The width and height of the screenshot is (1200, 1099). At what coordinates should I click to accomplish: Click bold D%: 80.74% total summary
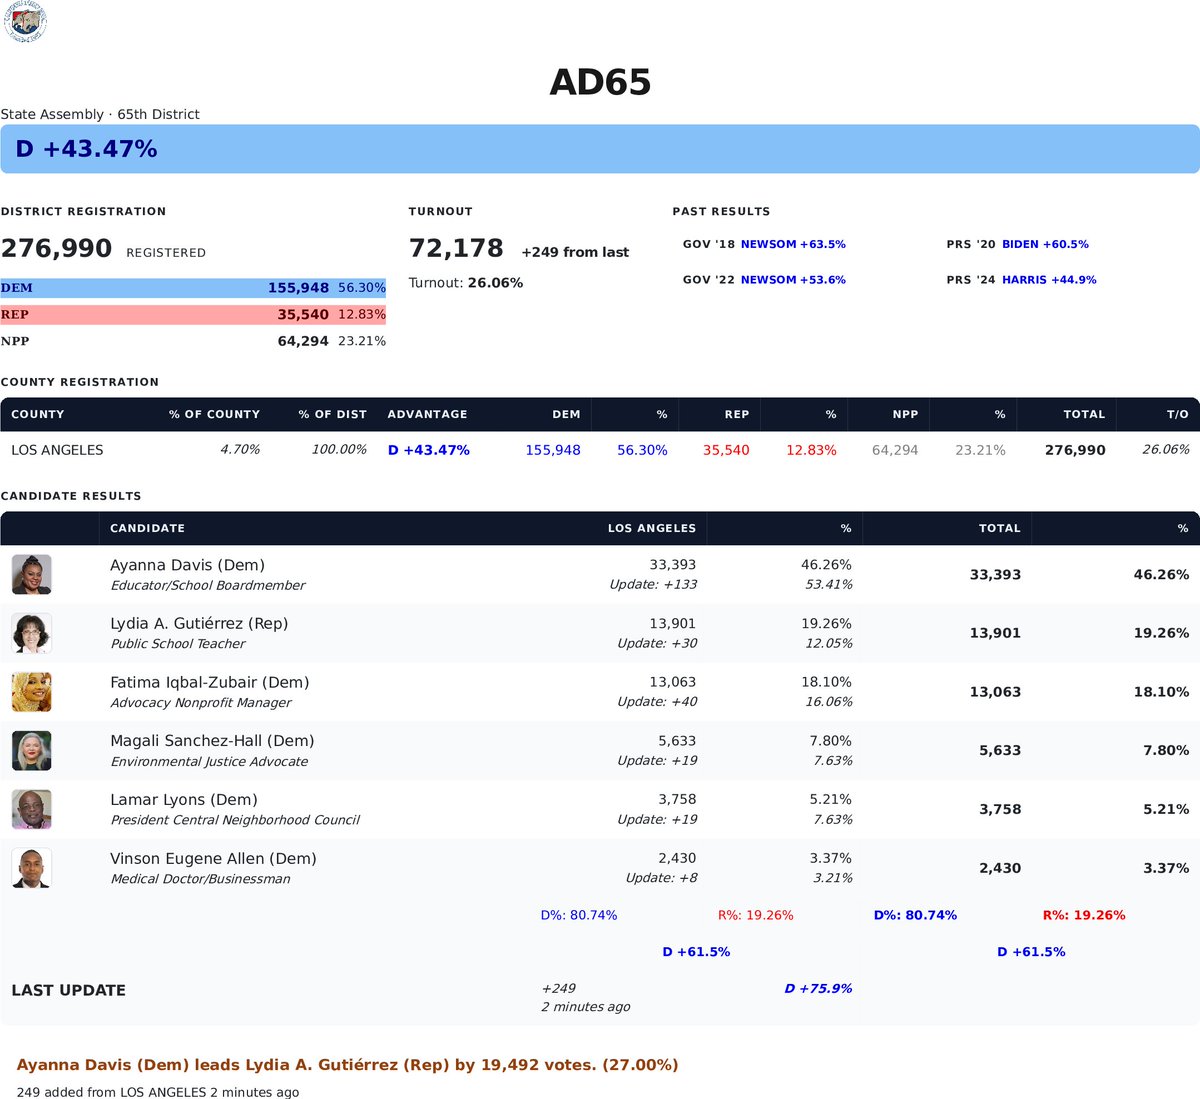pyautogui.click(x=915, y=915)
